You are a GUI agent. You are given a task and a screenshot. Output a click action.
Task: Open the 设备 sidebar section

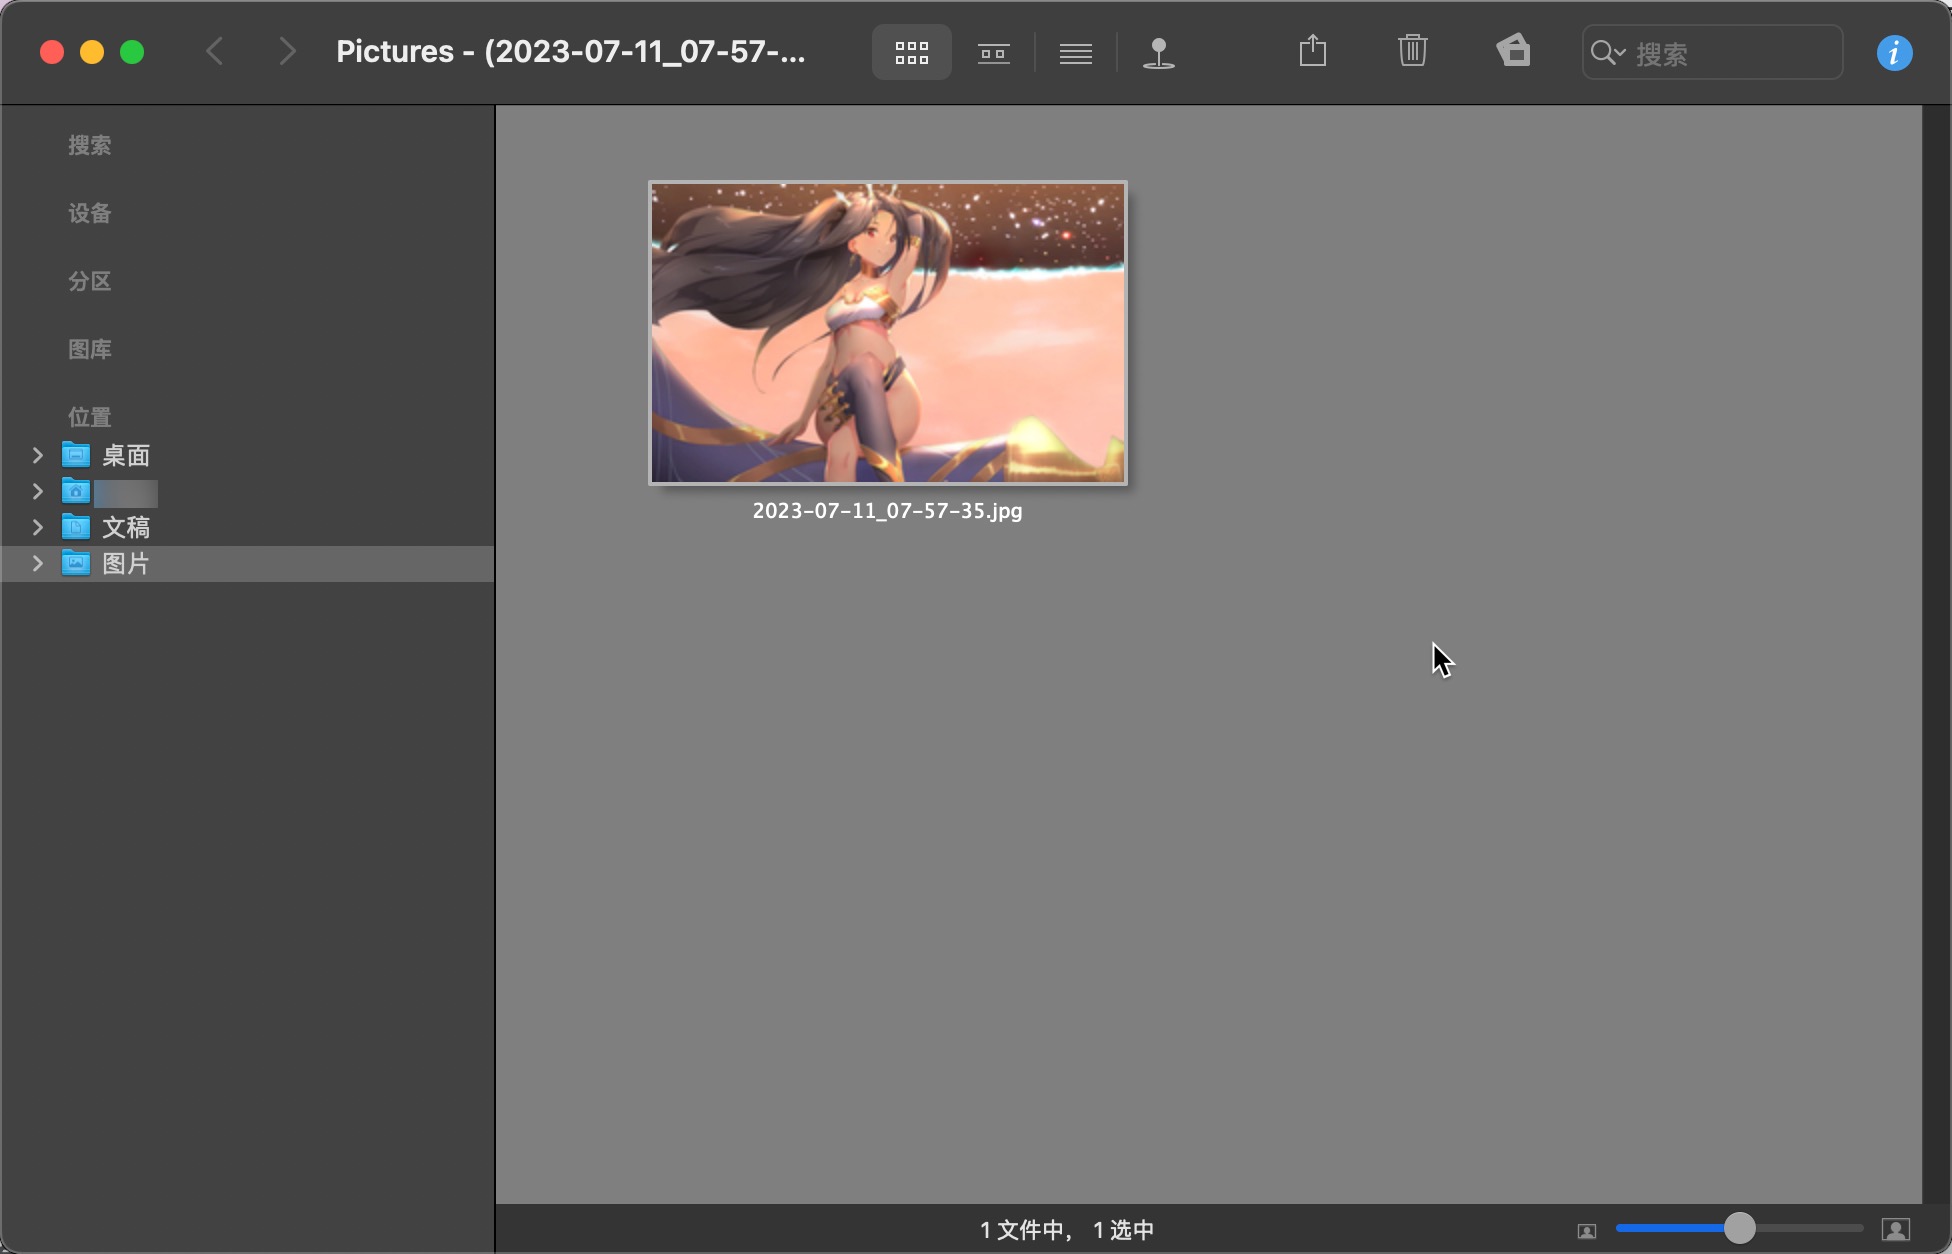point(90,214)
